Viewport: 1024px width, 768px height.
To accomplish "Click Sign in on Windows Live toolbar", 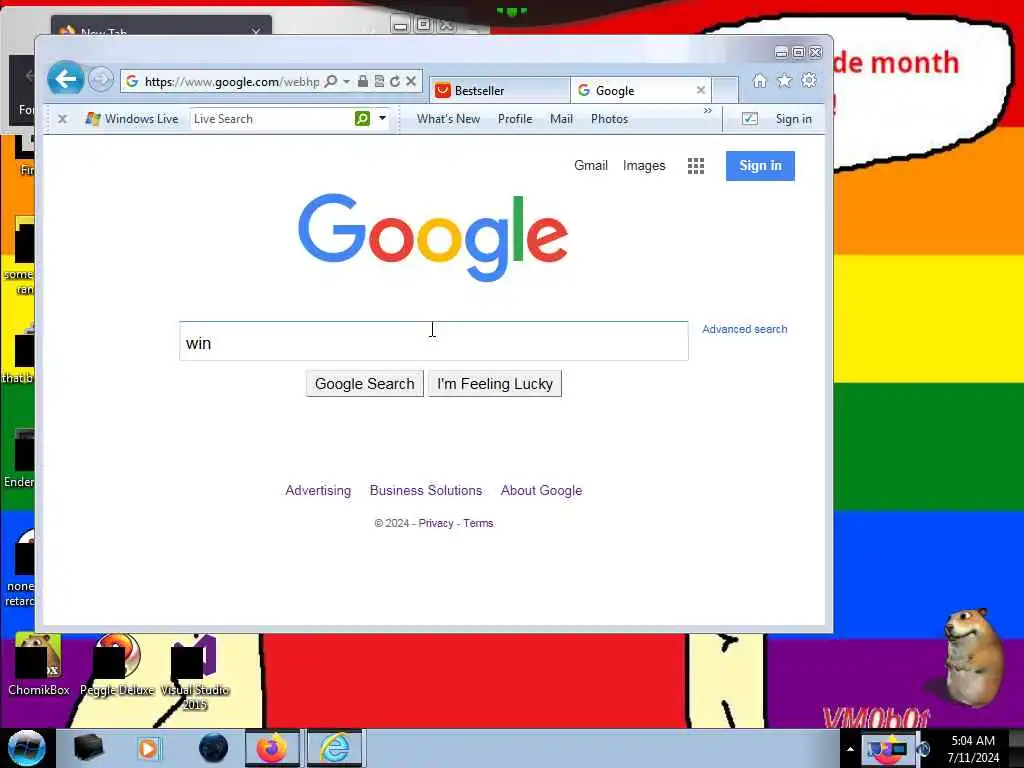I will [793, 119].
